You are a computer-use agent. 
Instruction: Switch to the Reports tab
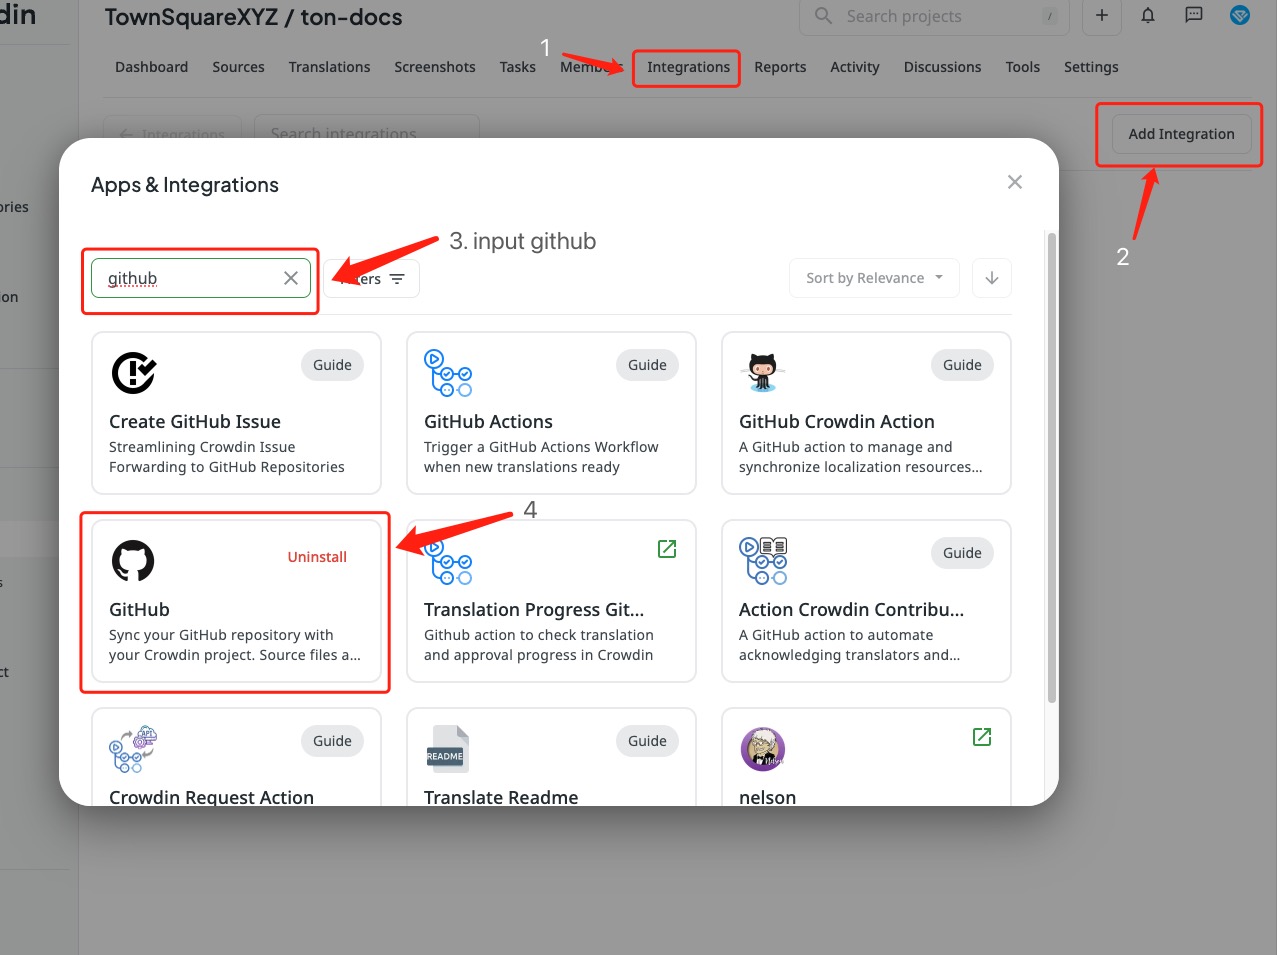[780, 67]
